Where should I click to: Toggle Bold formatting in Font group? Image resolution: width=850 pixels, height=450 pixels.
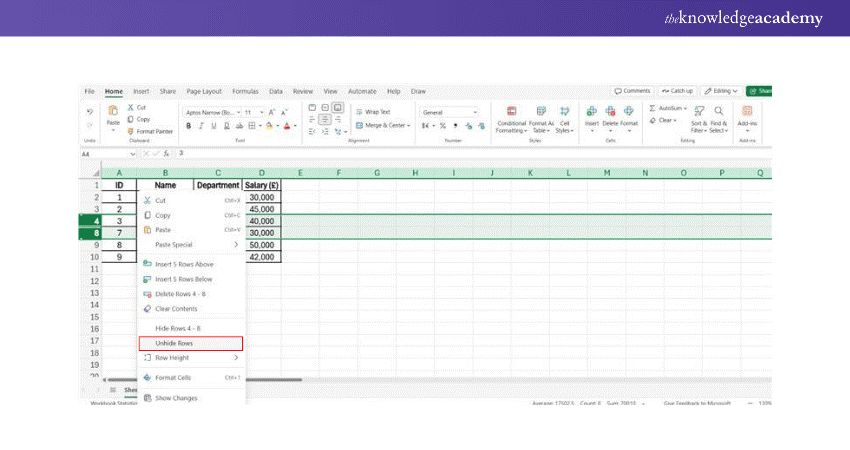(188, 126)
